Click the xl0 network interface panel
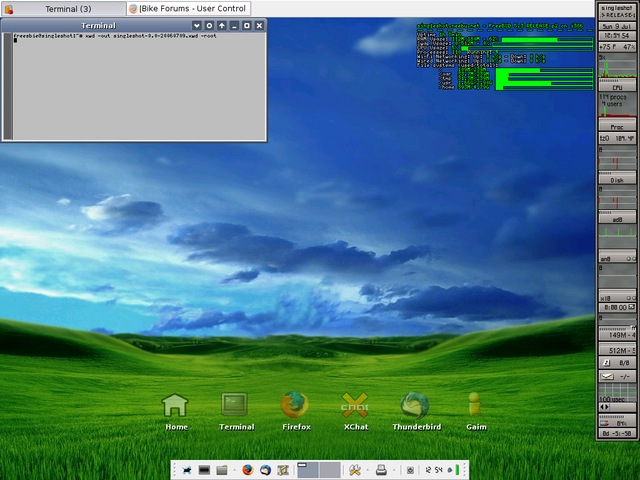 (617, 298)
